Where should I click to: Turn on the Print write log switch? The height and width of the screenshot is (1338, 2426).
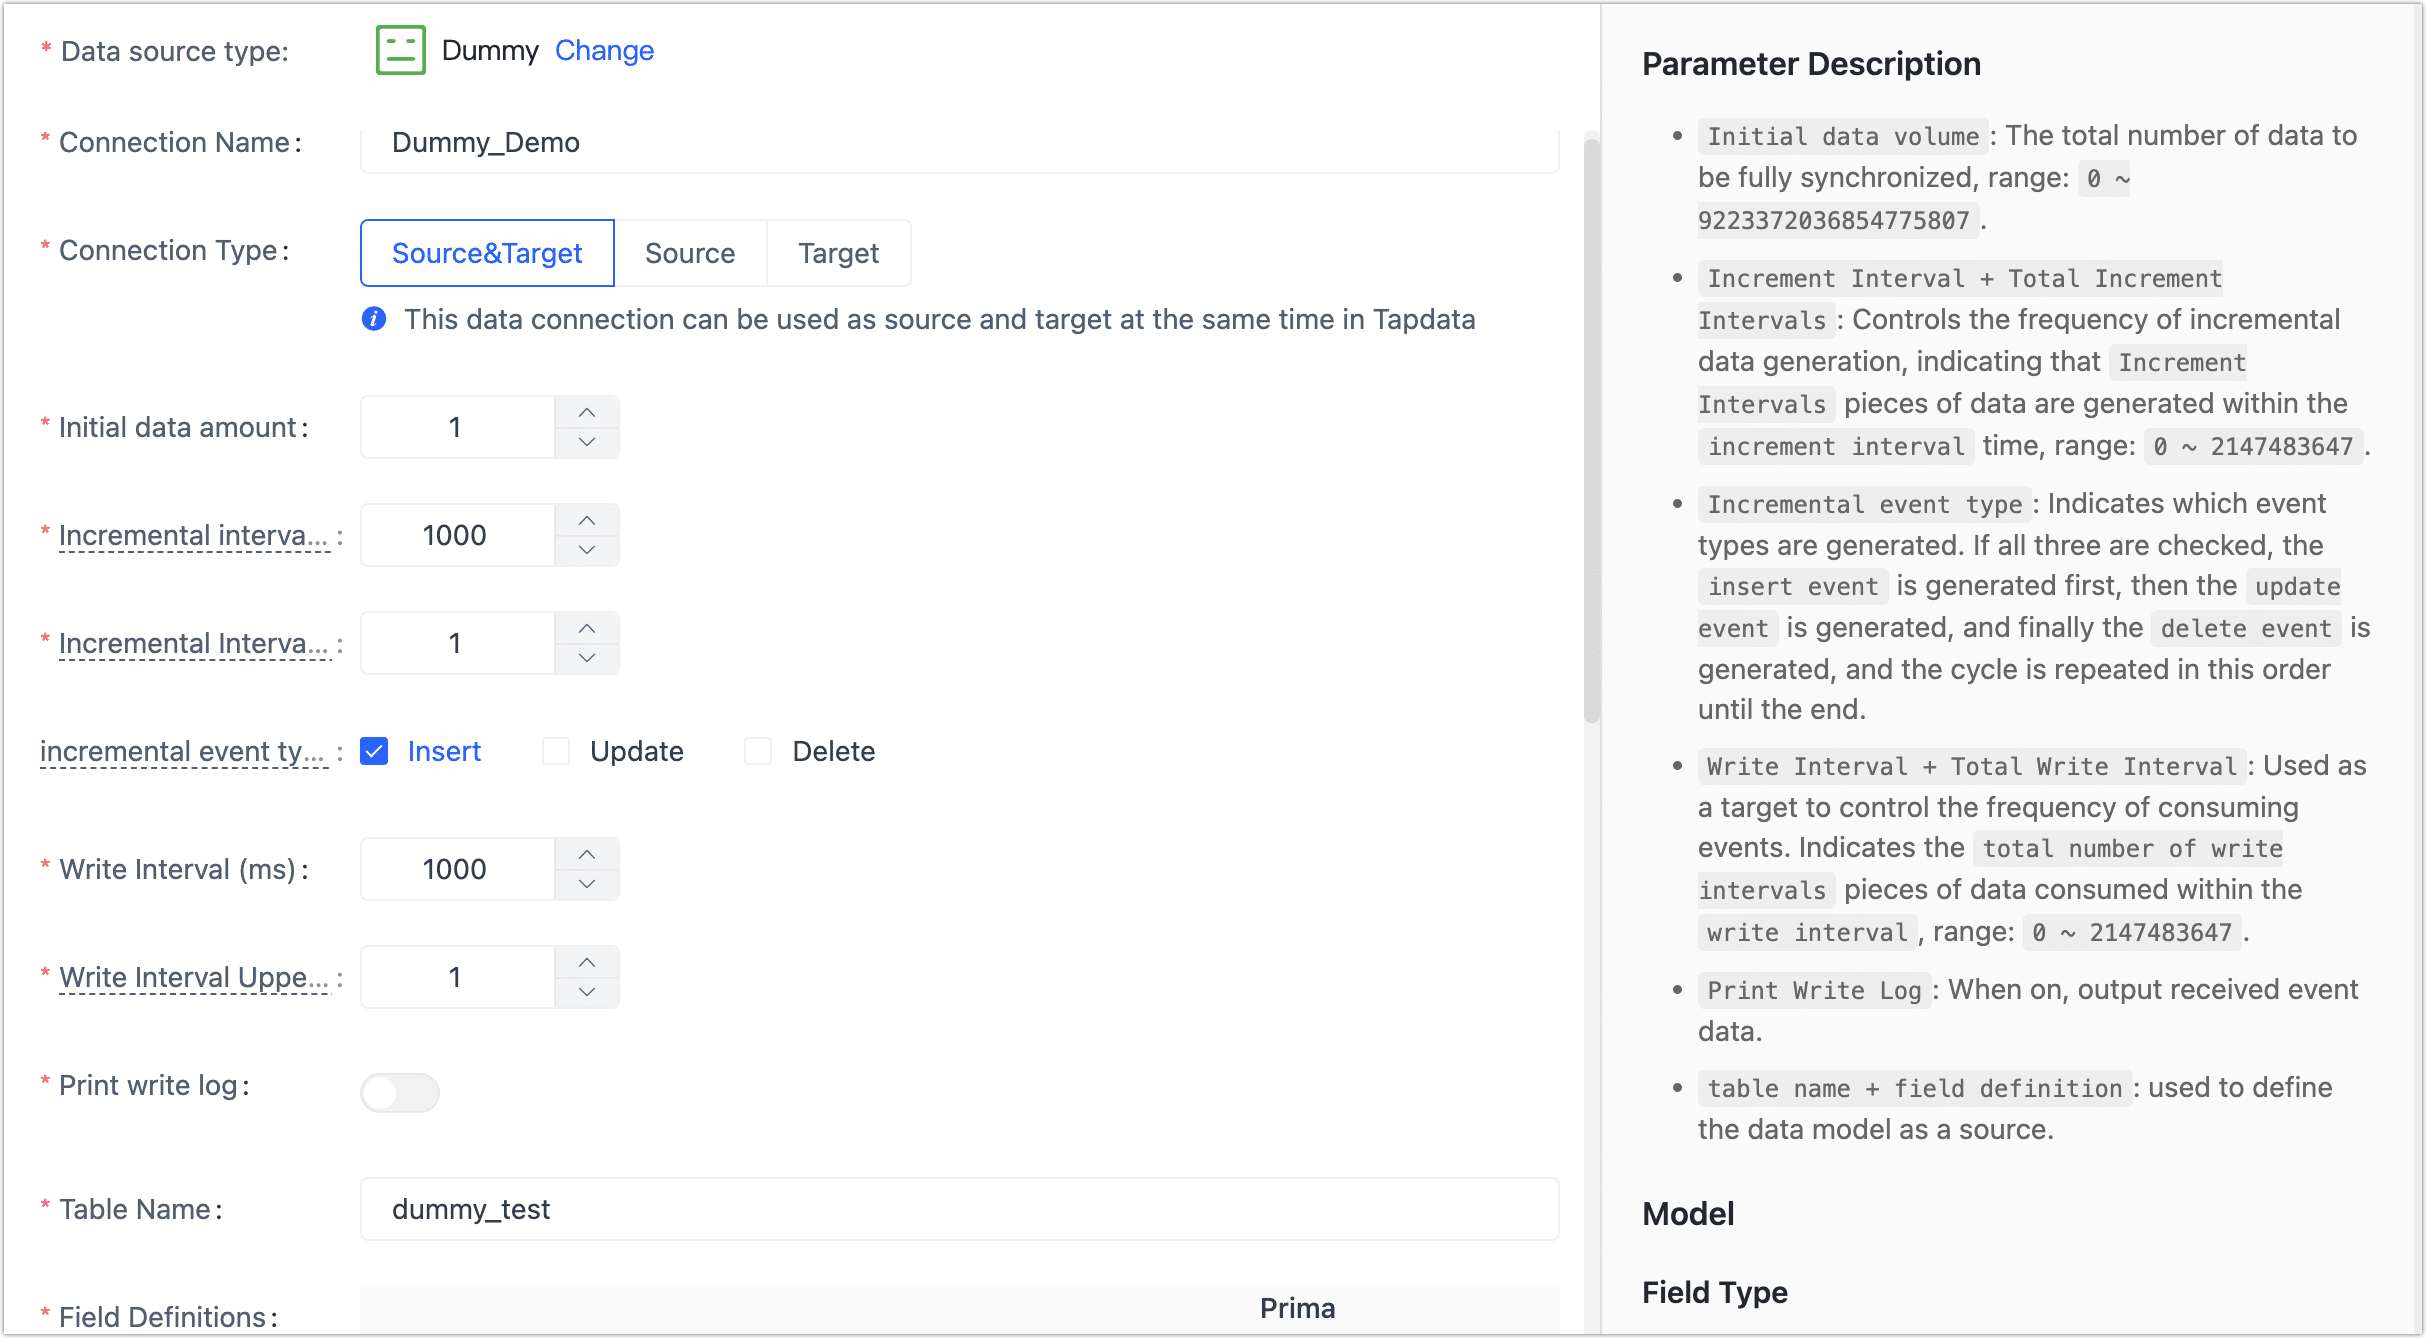[x=400, y=1092]
